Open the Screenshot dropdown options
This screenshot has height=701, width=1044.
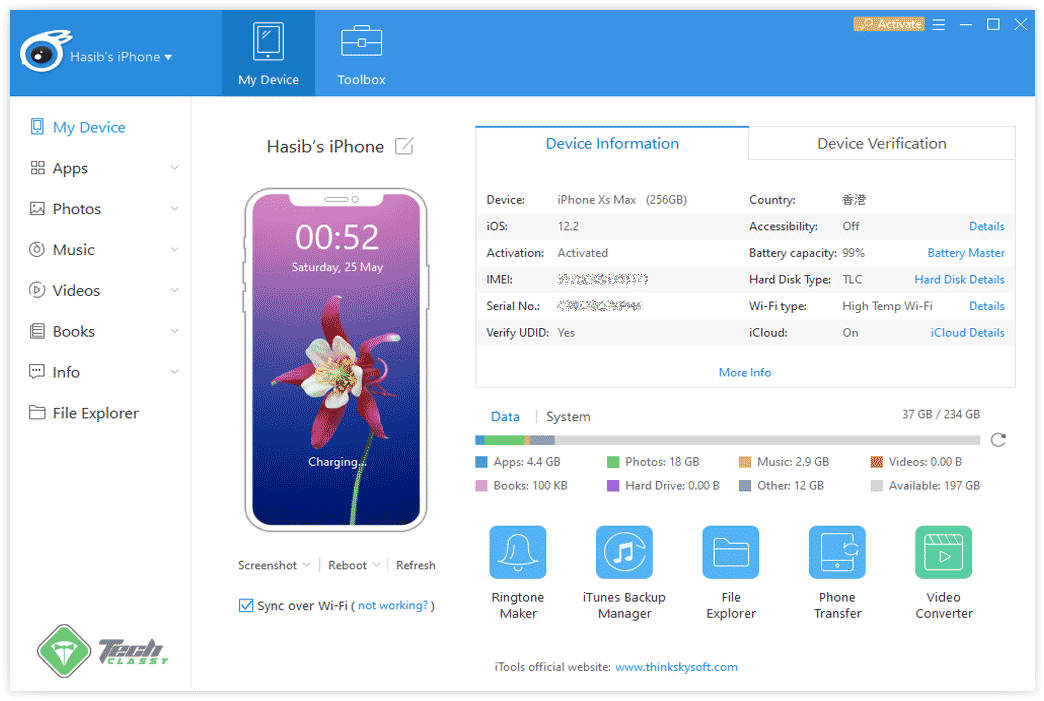[274, 565]
